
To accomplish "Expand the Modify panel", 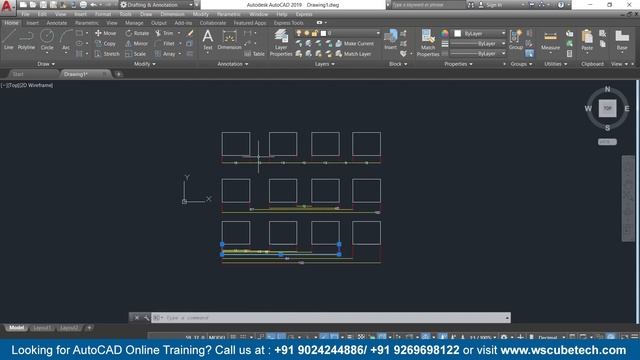I will [144, 64].
